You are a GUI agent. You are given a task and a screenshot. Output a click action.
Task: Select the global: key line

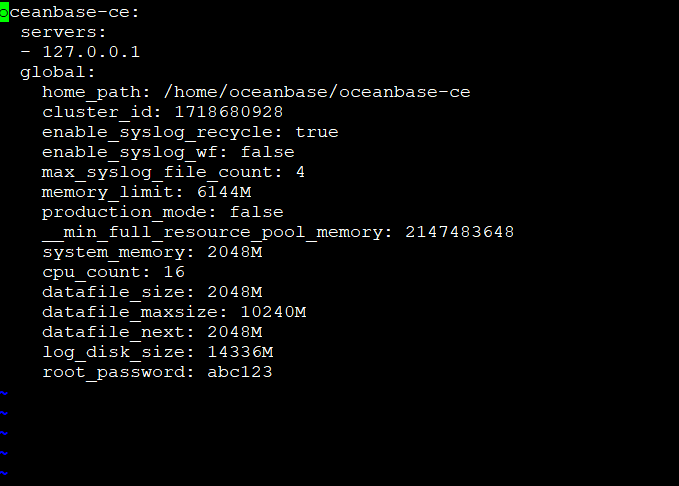(58, 72)
